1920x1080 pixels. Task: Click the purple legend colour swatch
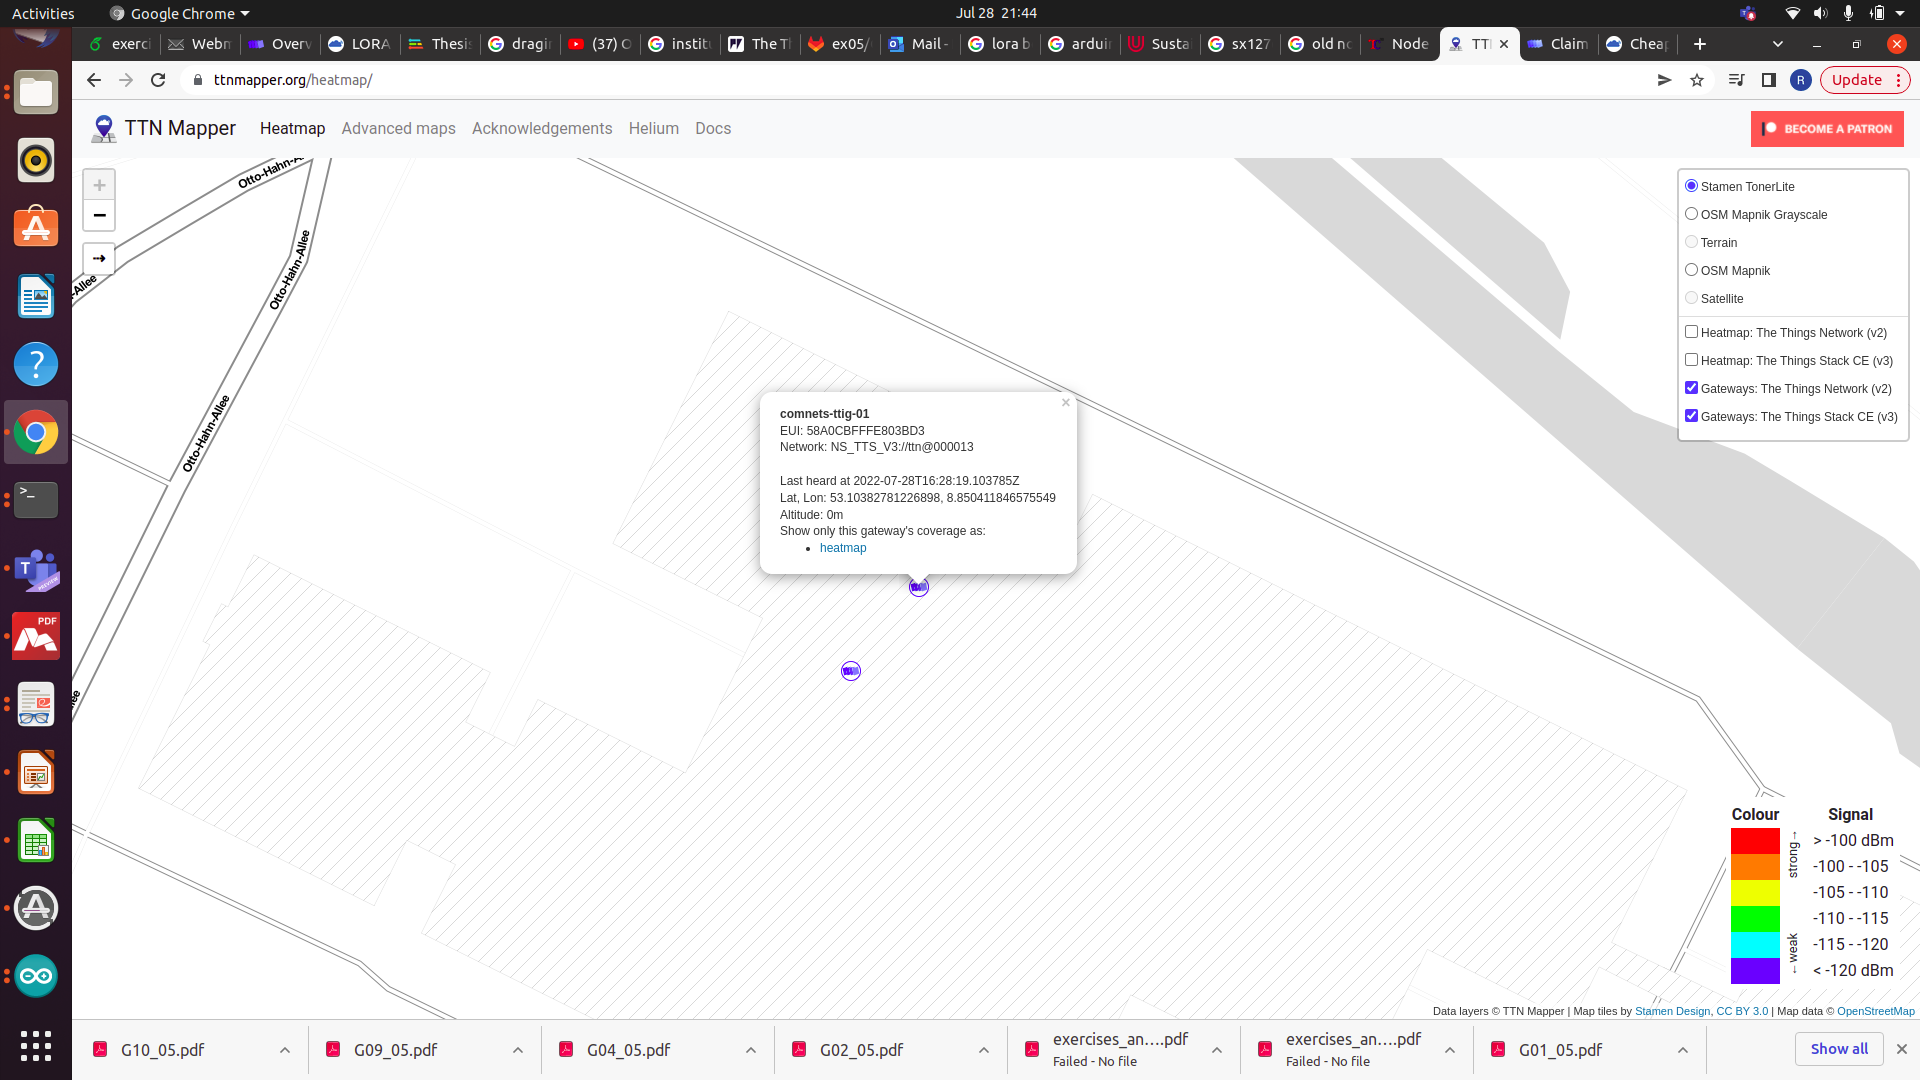point(1755,971)
